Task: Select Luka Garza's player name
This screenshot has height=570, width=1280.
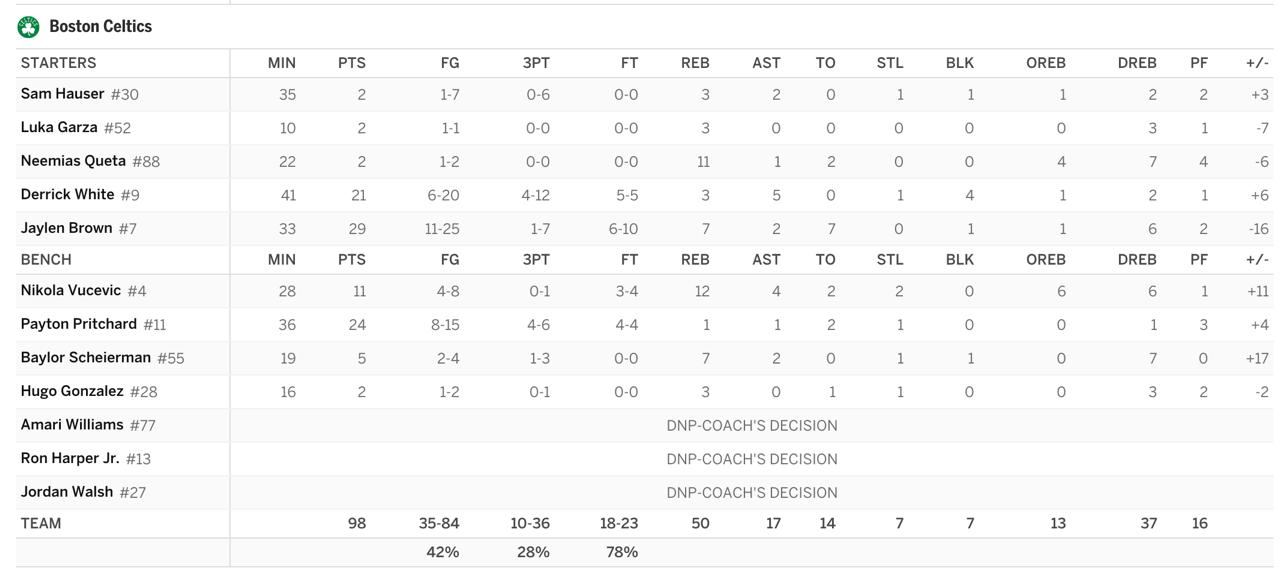Action: coord(59,128)
